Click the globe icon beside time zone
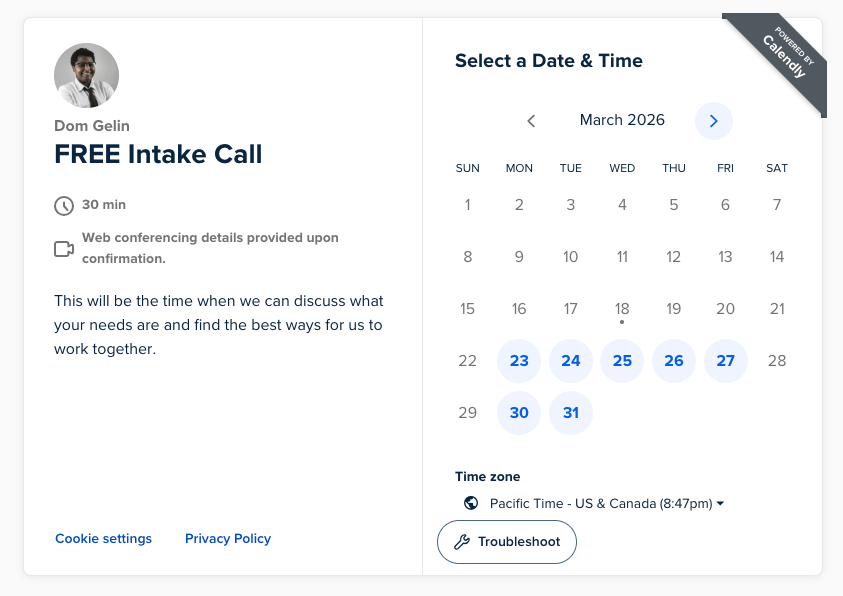Viewport: 843px width, 596px height. 472,504
